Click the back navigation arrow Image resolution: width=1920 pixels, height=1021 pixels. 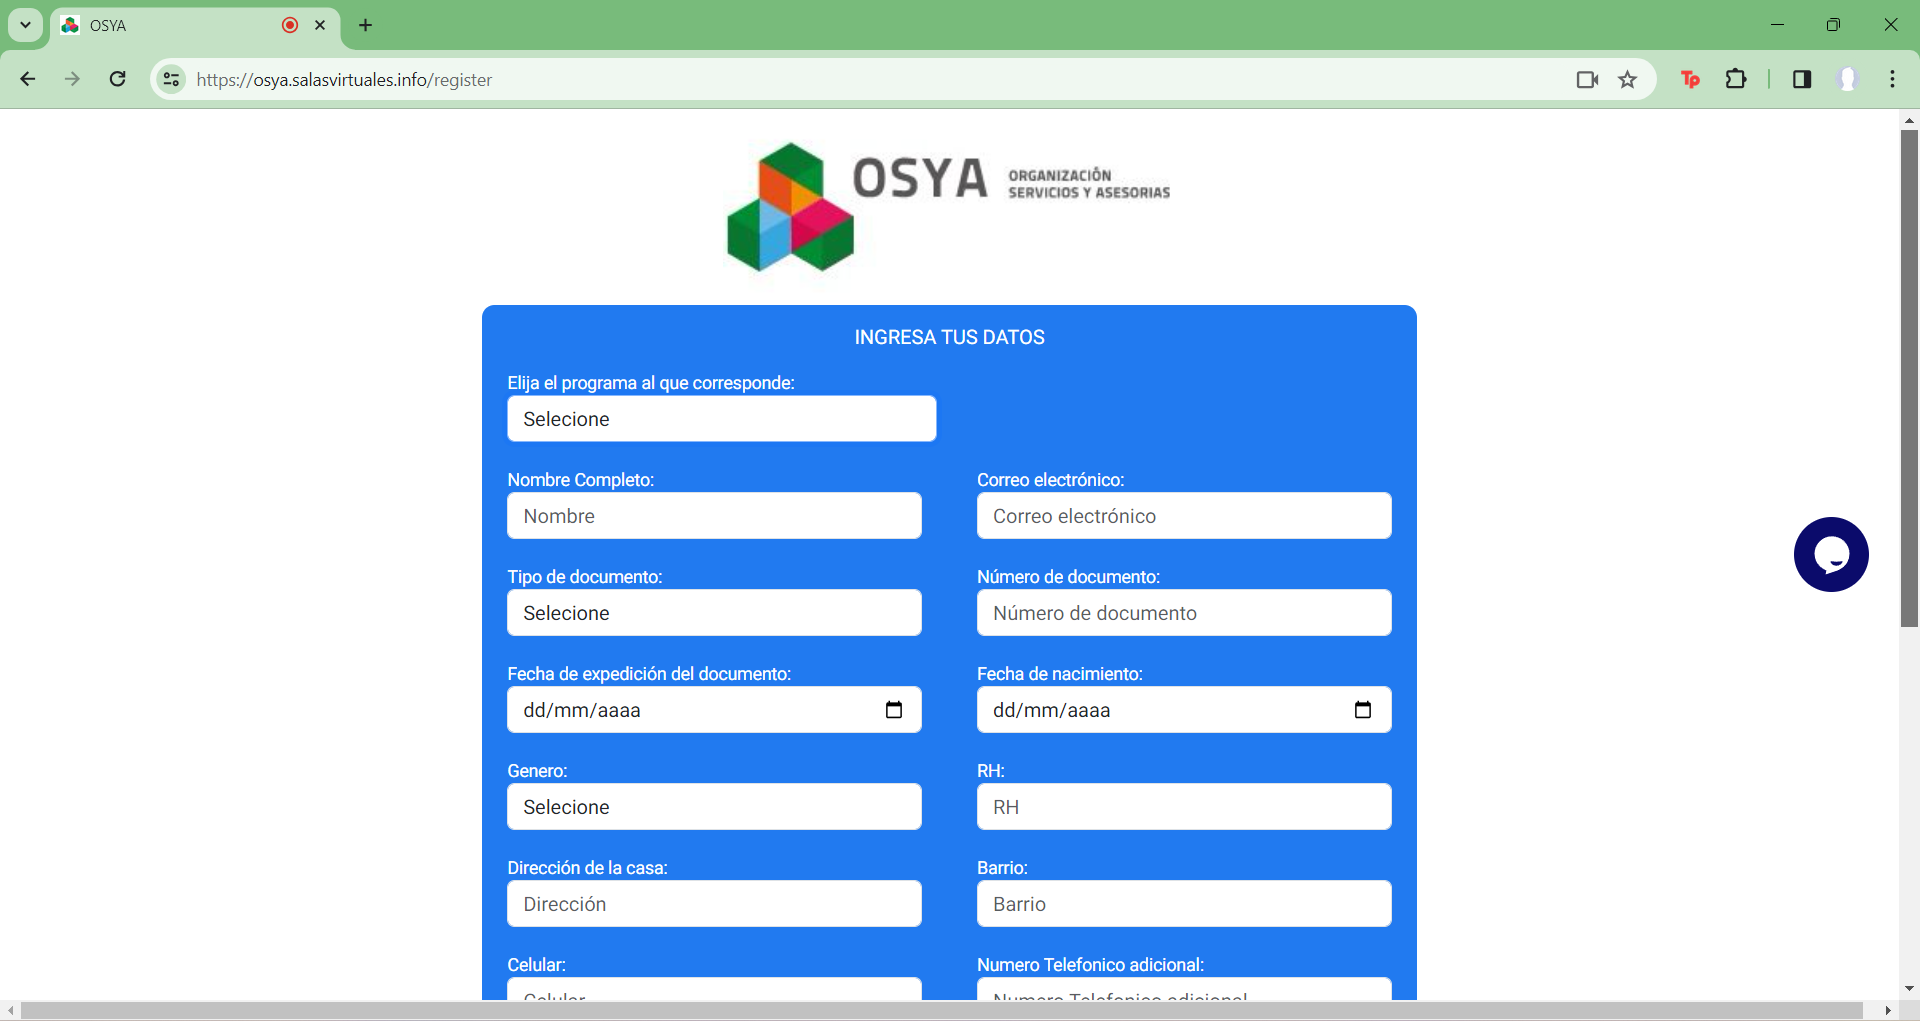pyautogui.click(x=27, y=79)
